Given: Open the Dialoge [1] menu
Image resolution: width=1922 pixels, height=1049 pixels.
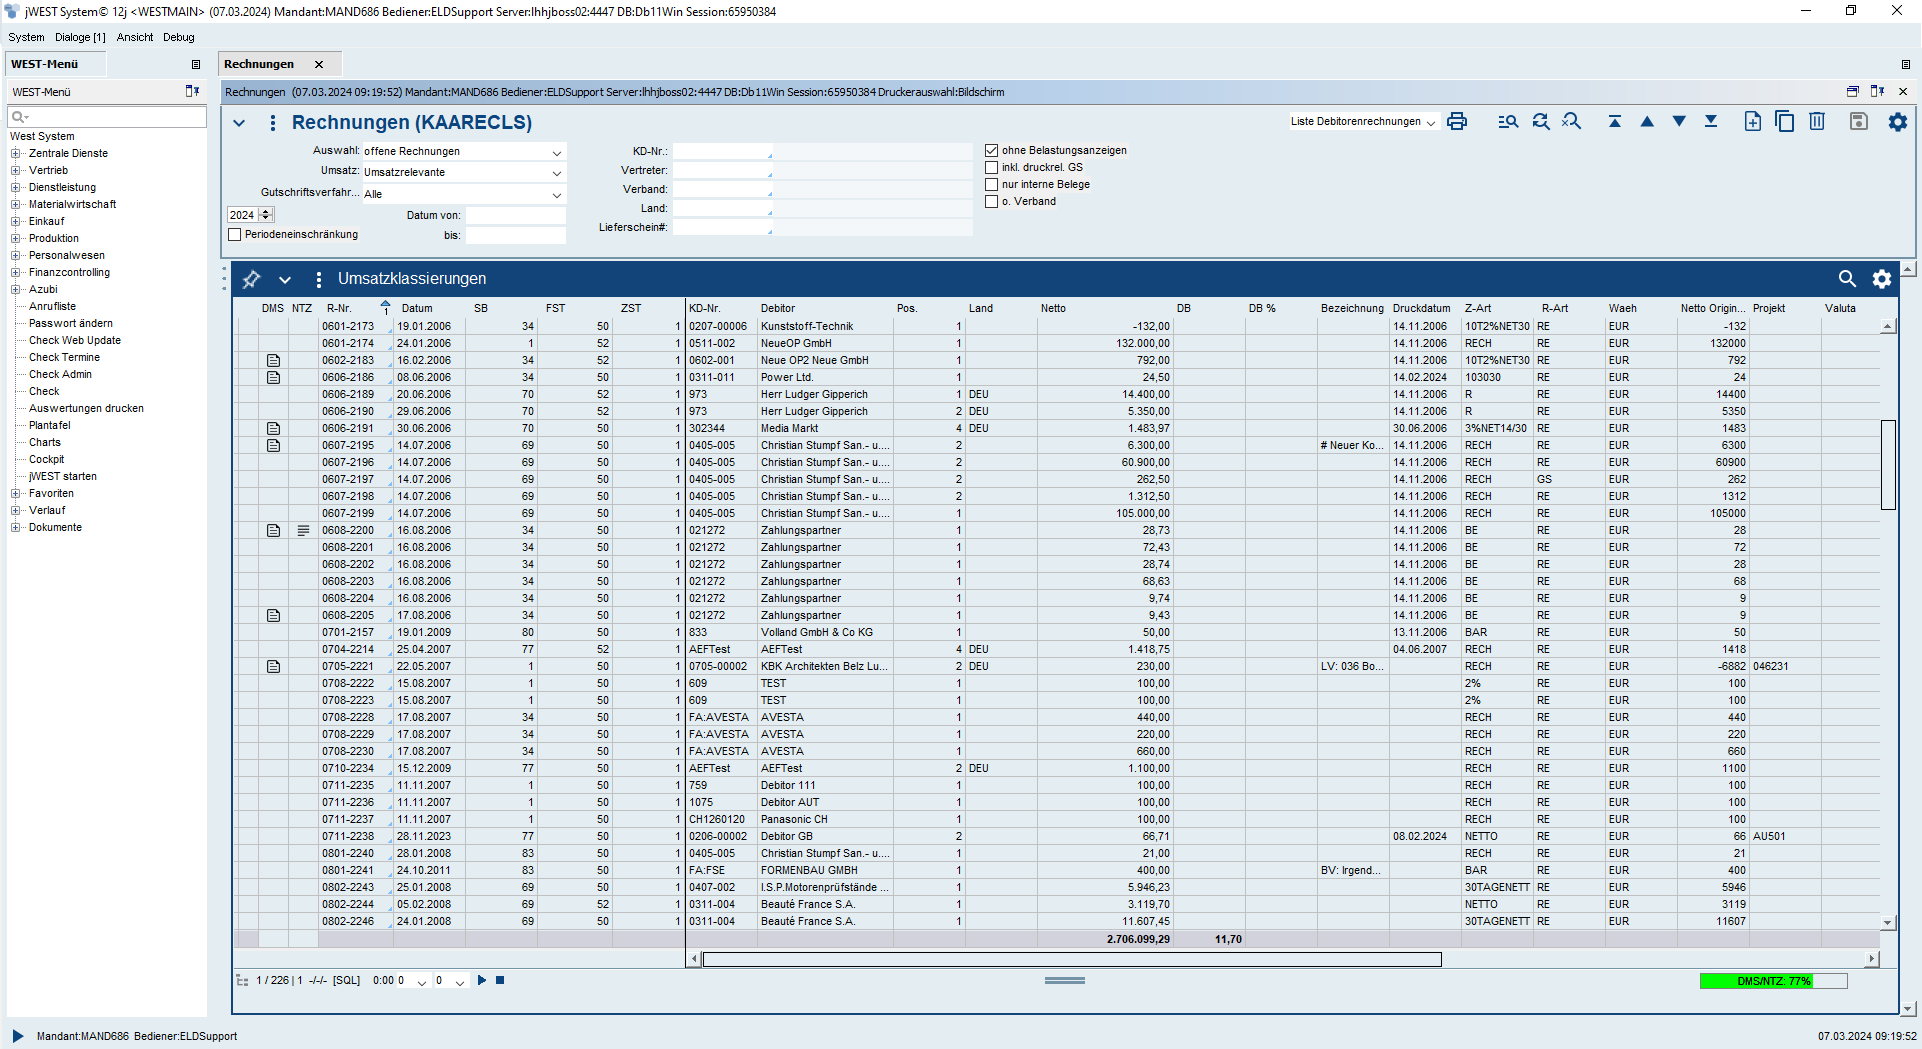Looking at the screenshot, I should [80, 37].
